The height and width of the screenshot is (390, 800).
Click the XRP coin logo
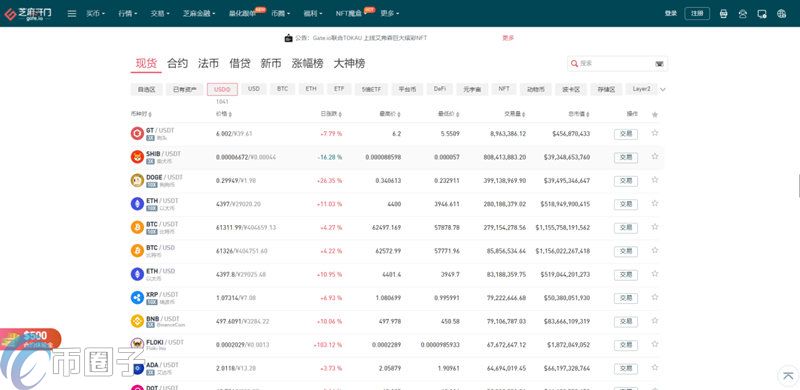pyautogui.click(x=137, y=298)
